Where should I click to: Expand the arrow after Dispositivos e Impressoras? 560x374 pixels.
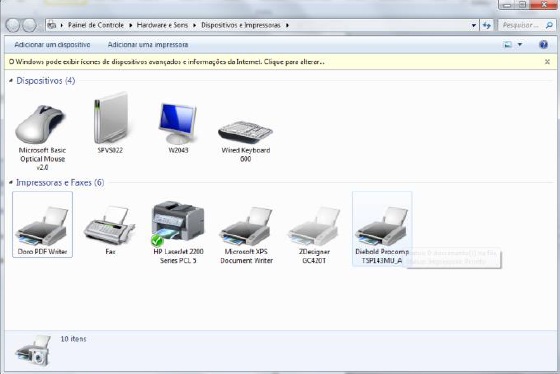coord(287,25)
